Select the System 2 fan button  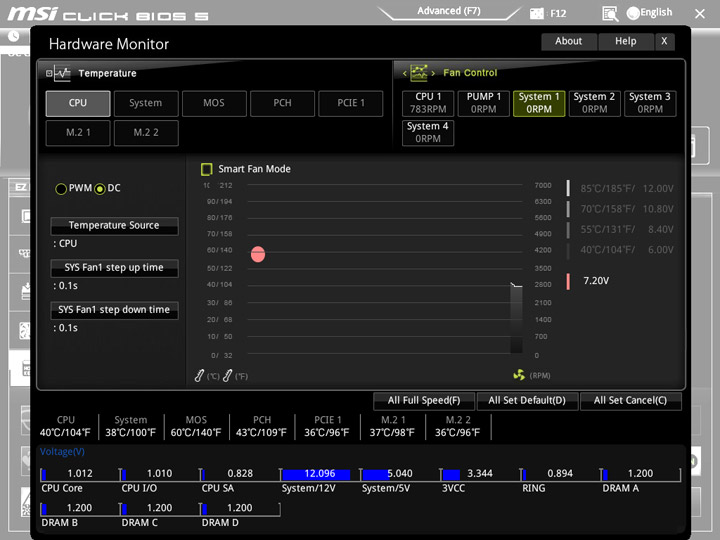[595, 103]
